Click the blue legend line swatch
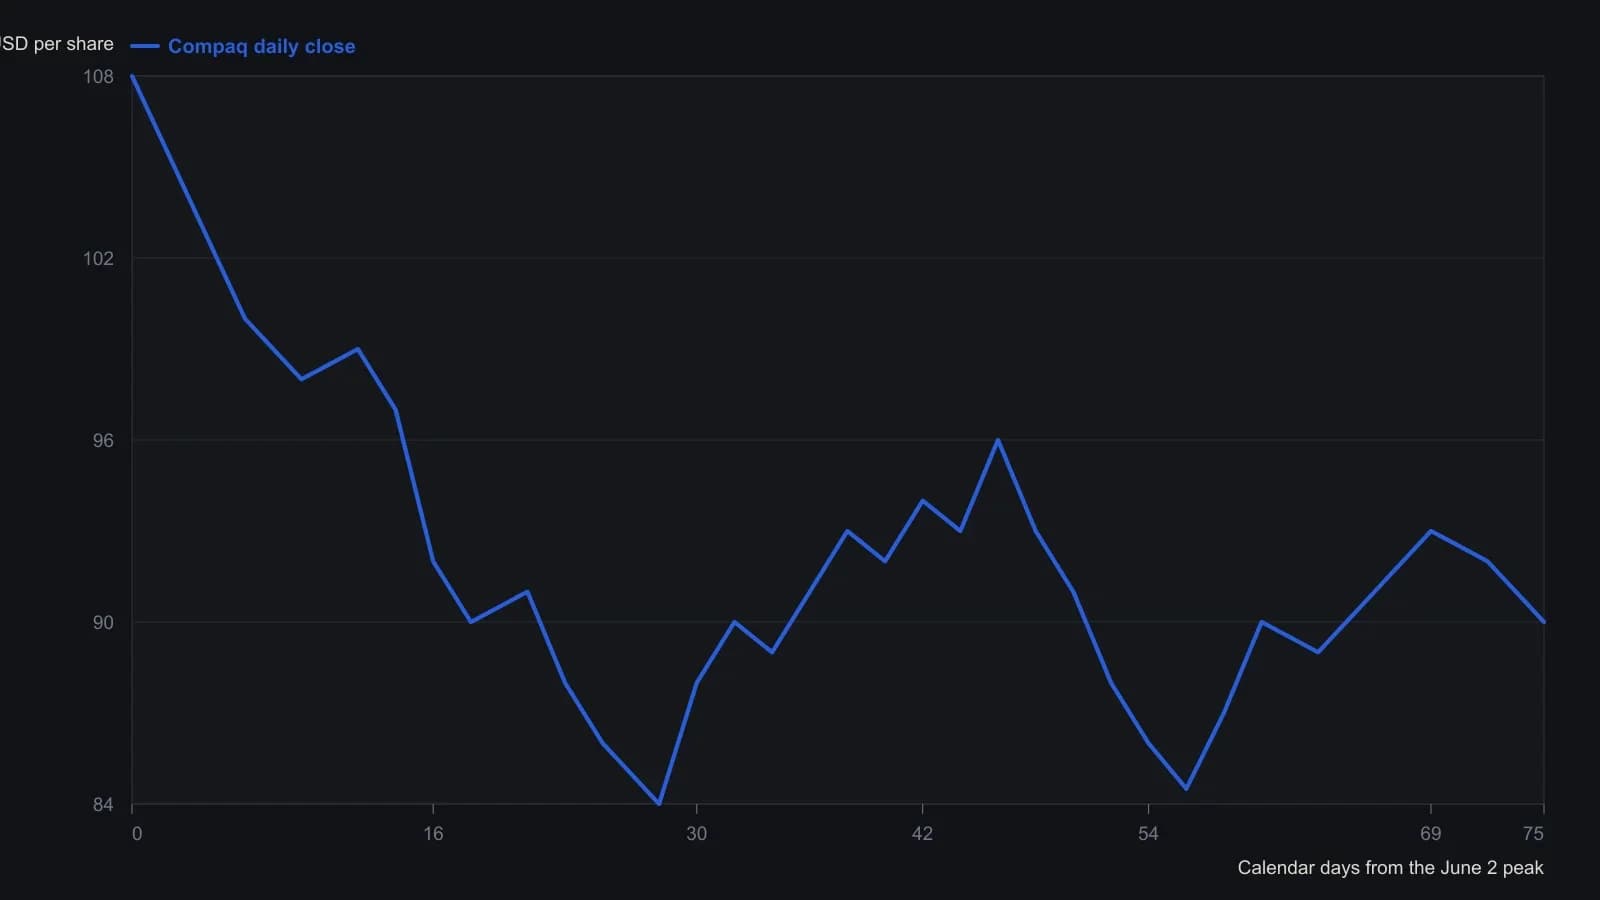The width and height of the screenshot is (1600, 900). click(145, 46)
